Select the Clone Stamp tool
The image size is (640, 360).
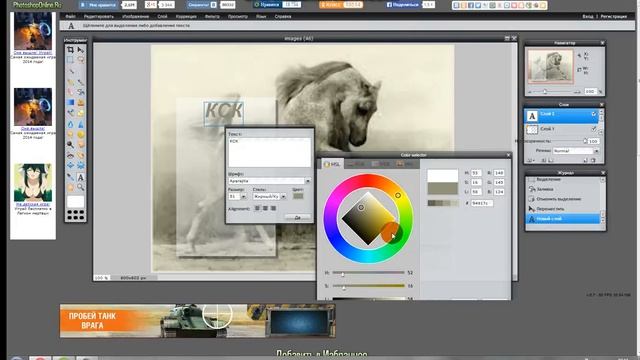click(81, 102)
